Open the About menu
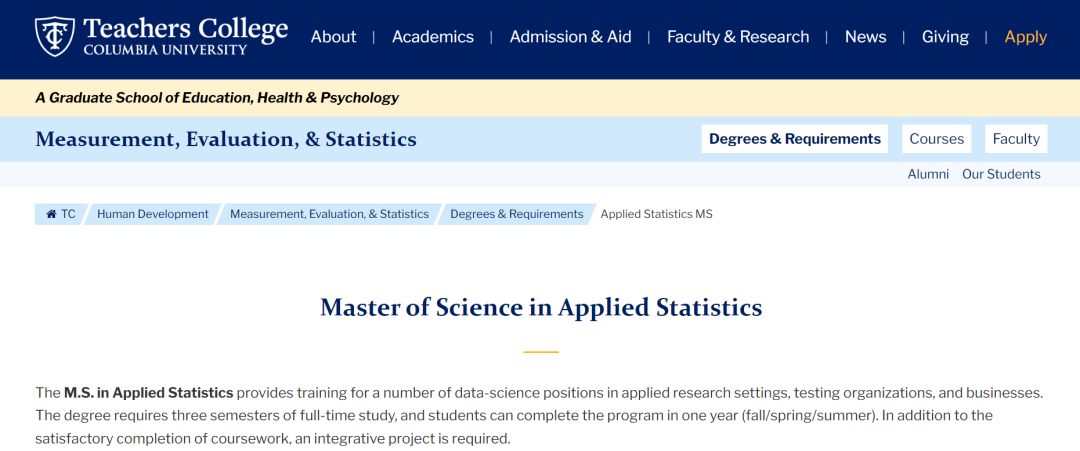Image resolution: width=1080 pixels, height=451 pixels. [333, 37]
